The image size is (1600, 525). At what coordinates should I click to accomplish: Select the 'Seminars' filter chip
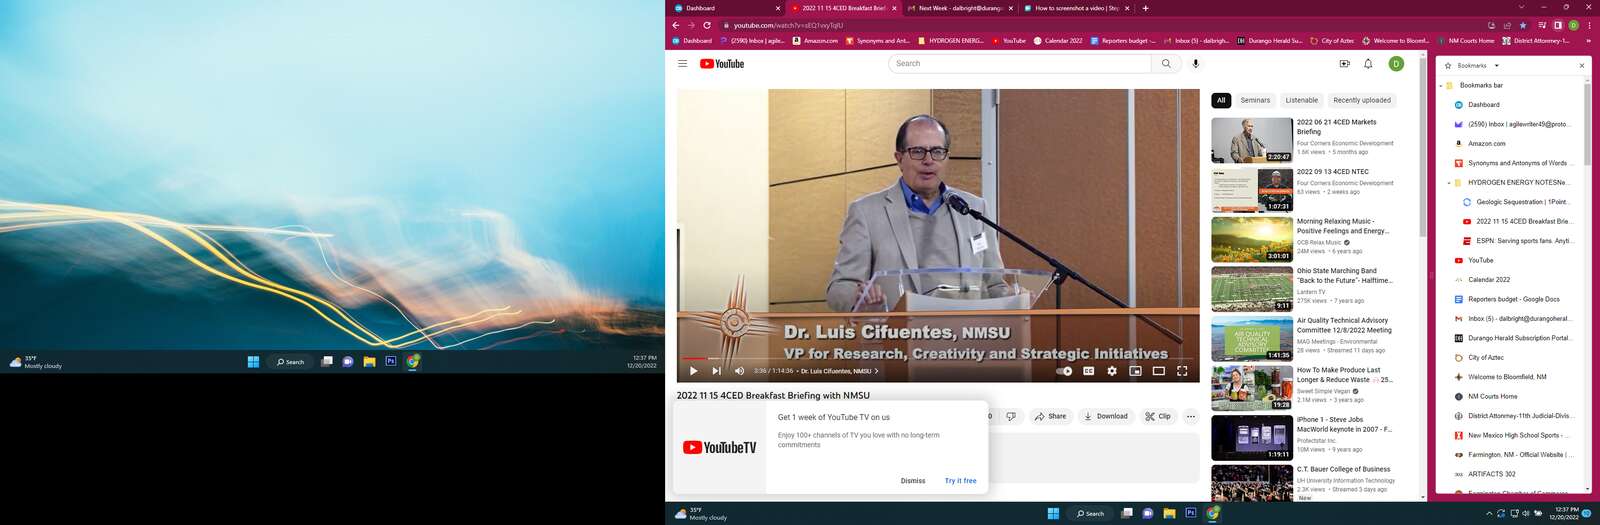1255,100
